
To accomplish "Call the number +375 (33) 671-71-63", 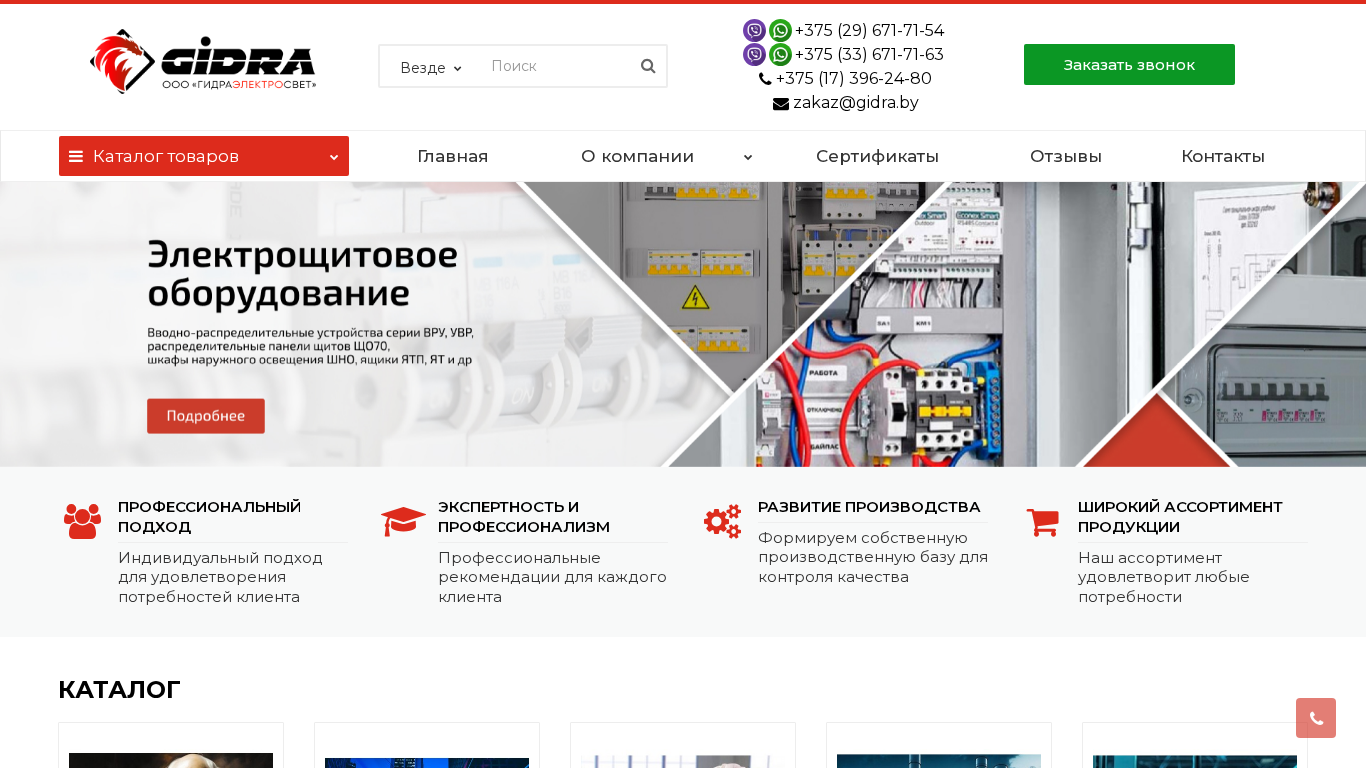I will click(869, 55).
